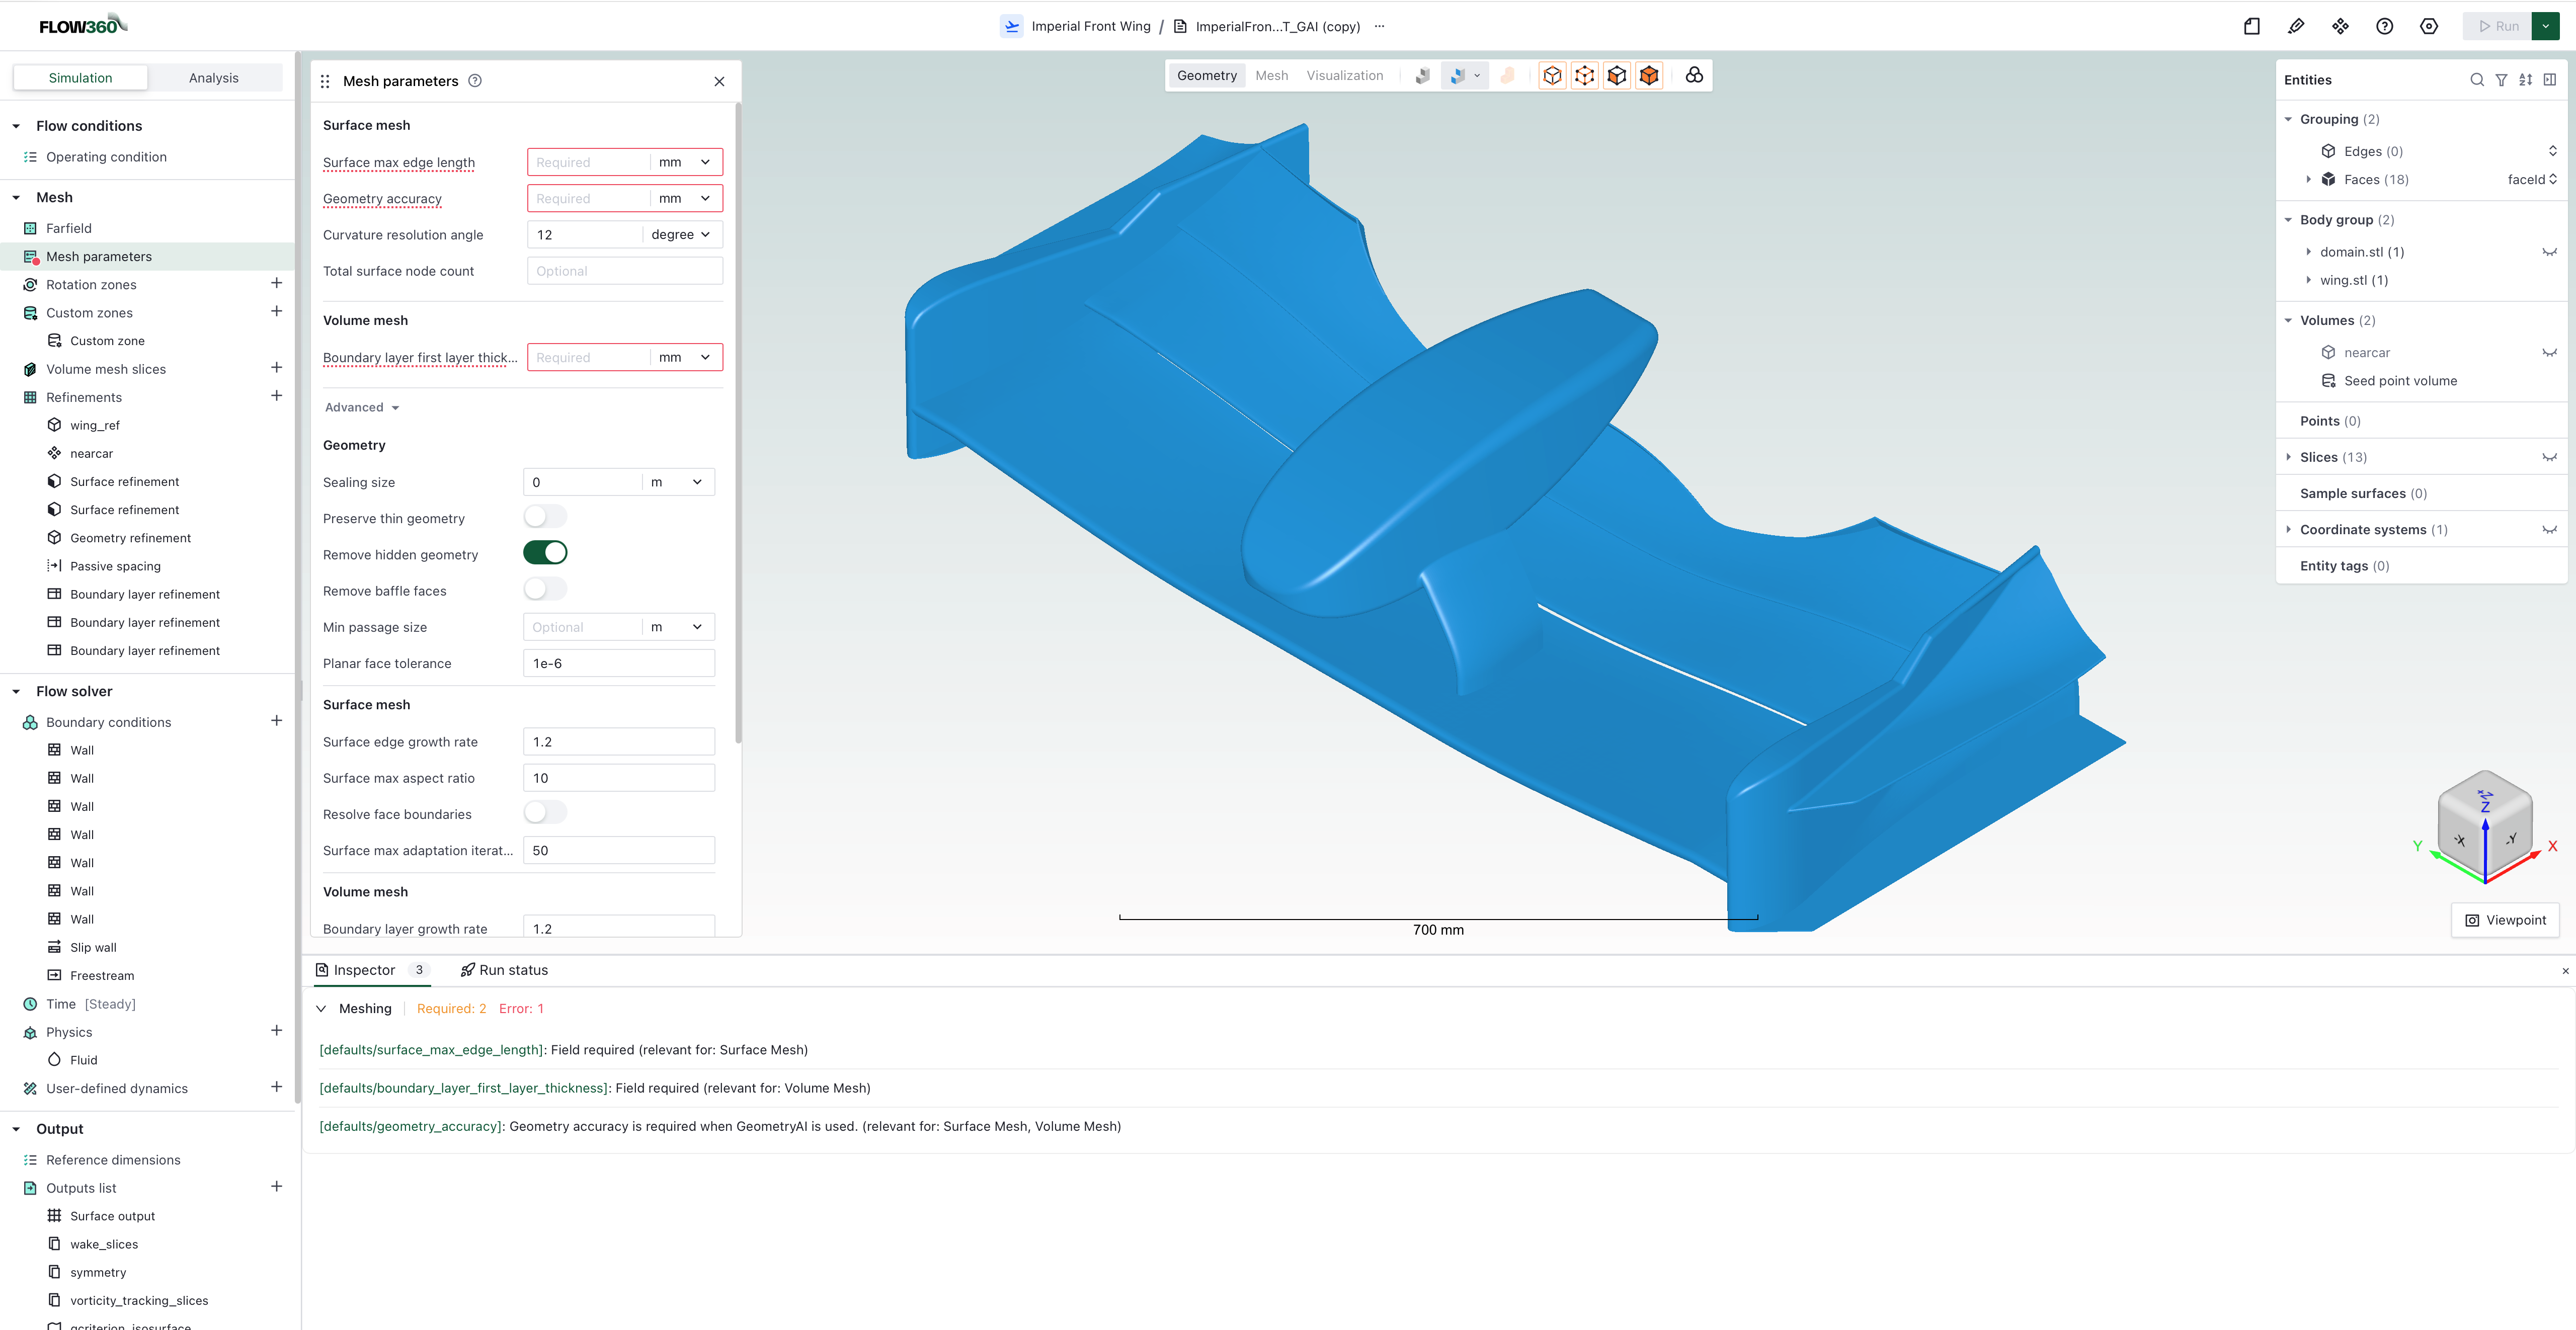Select the wing_ref refinement

point(95,425)
